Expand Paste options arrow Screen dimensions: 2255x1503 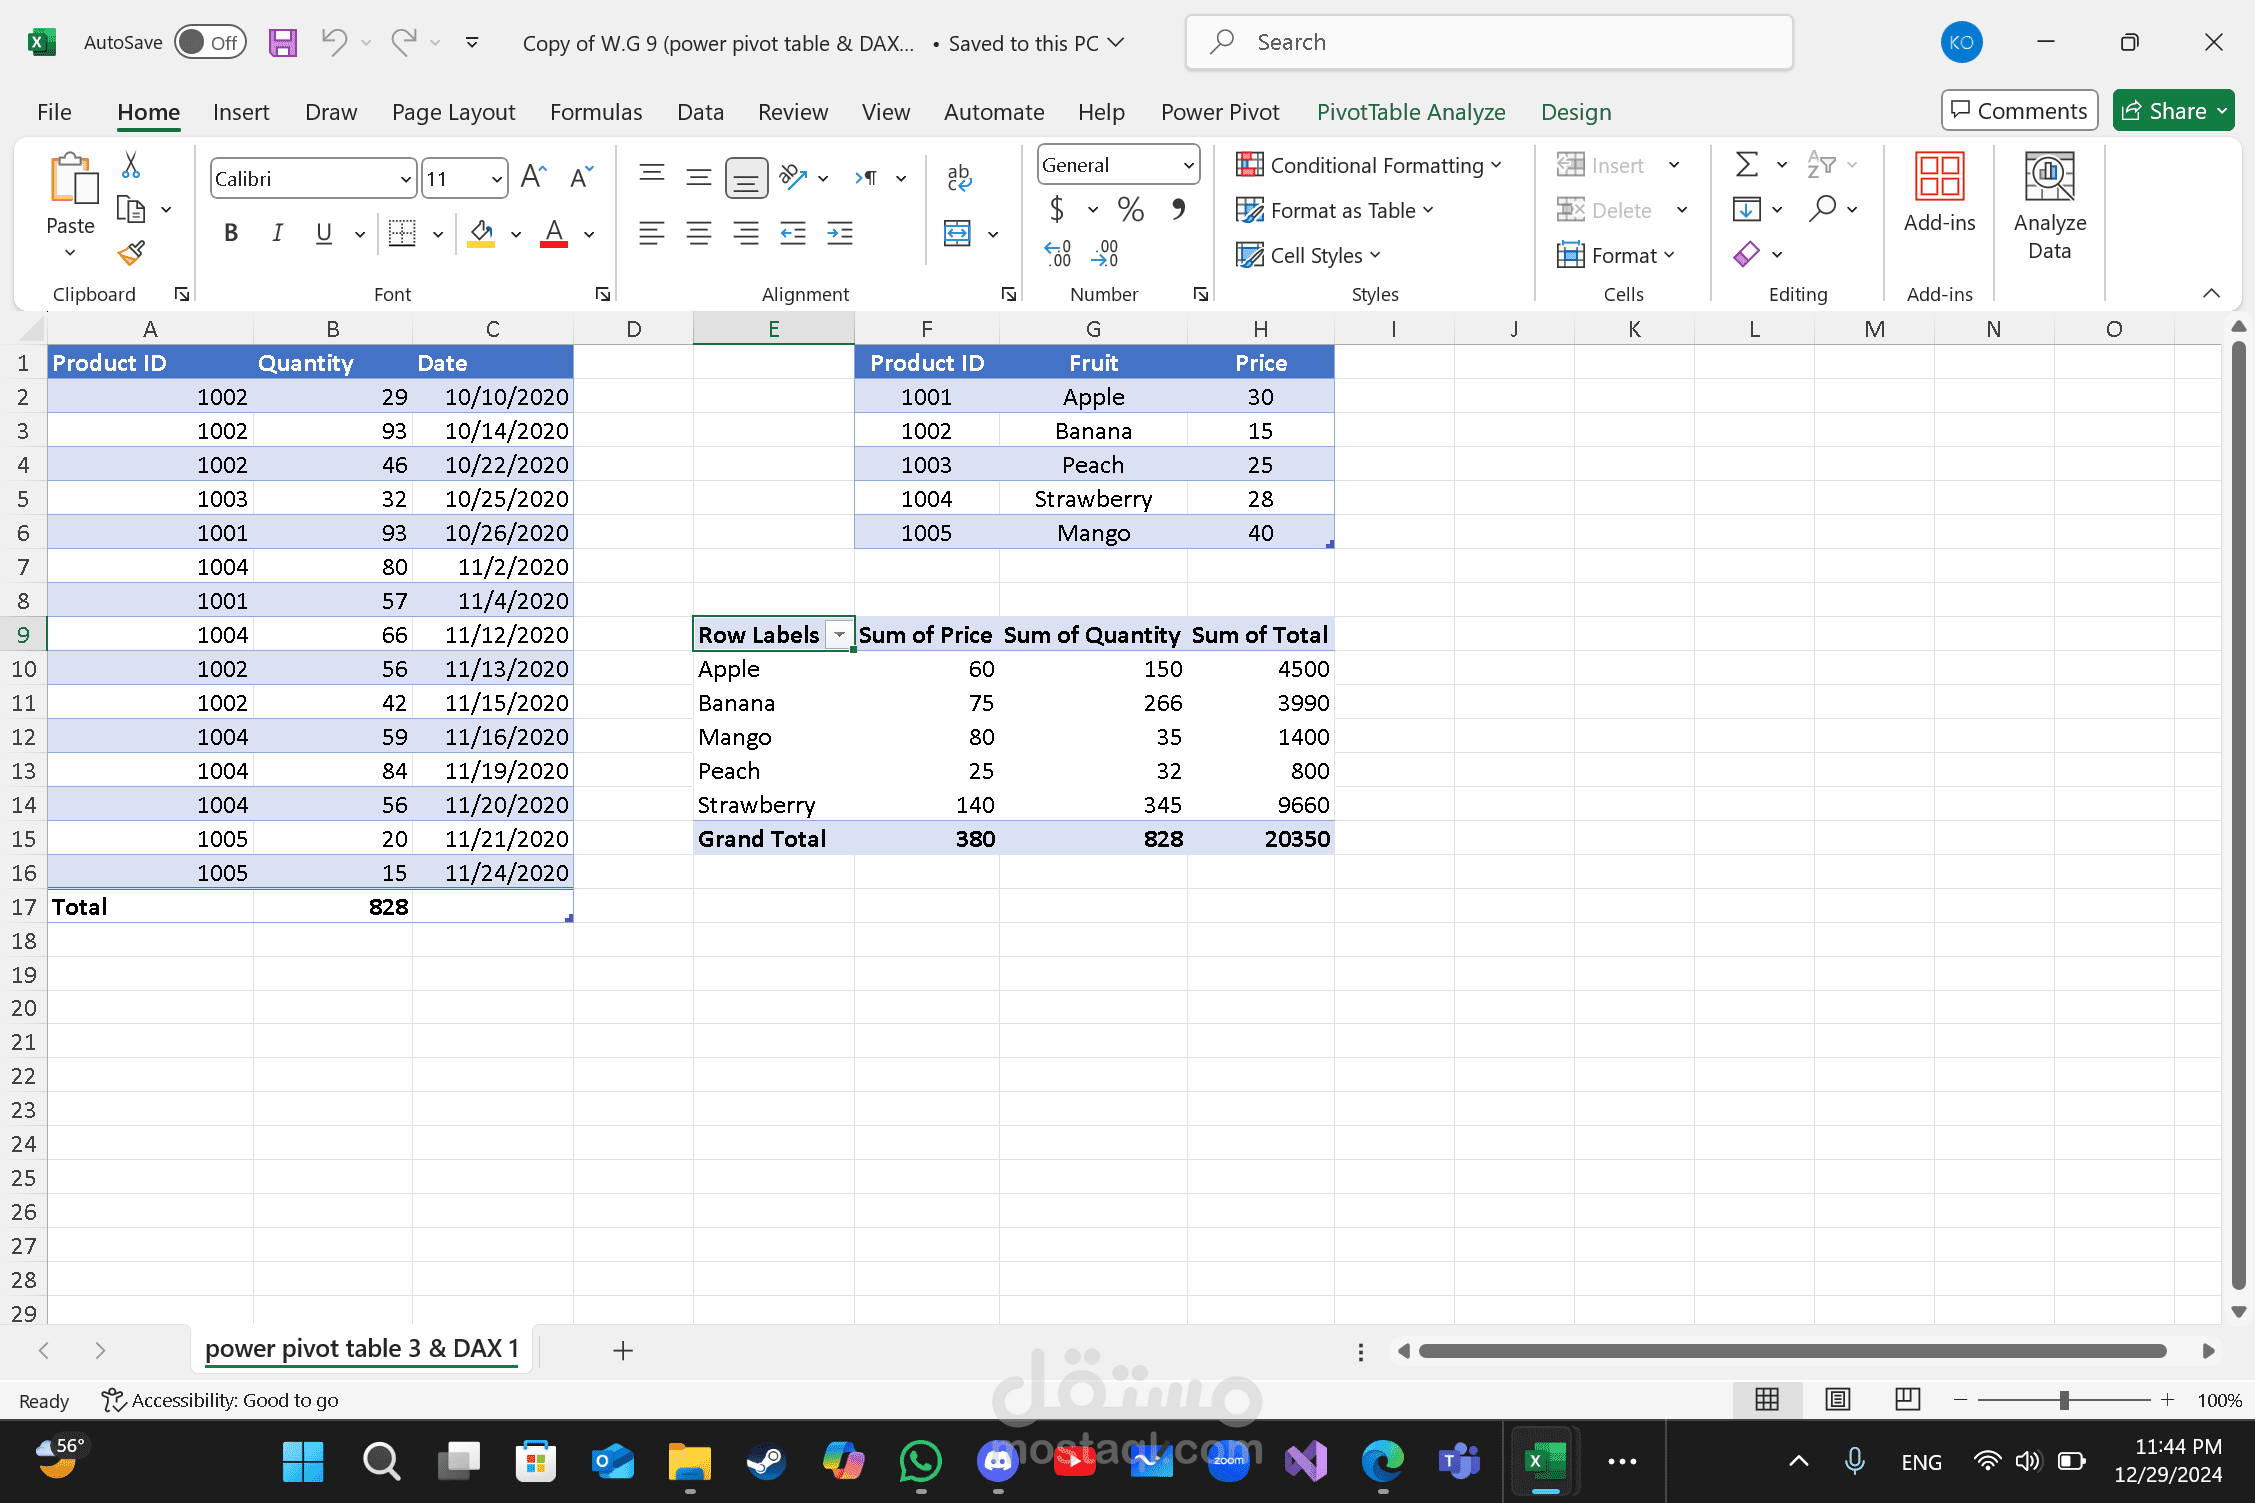click(70, 254)
